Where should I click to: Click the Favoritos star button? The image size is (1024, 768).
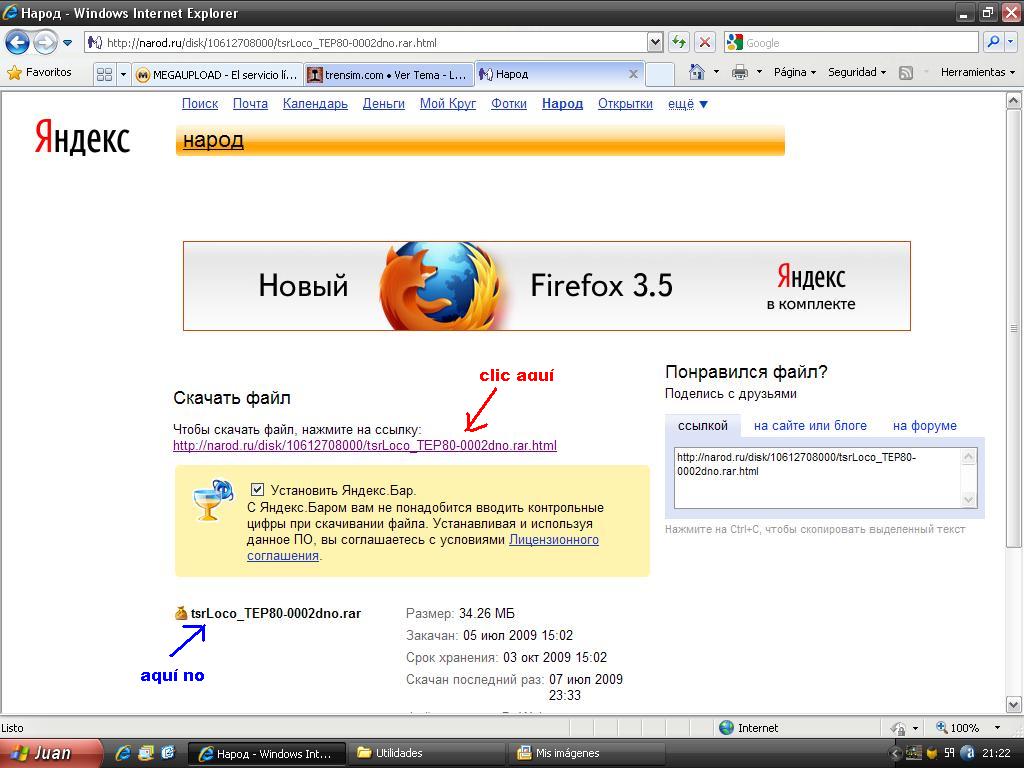[x=40, y=72]
